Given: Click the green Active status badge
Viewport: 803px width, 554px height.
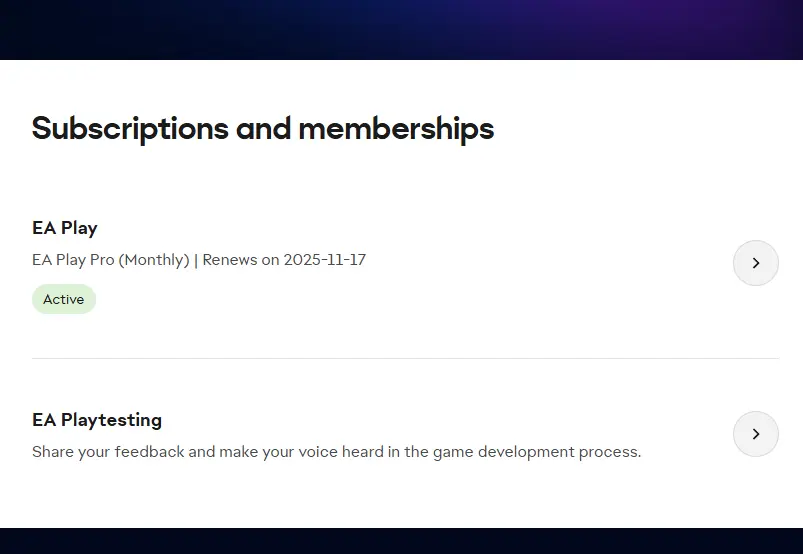Looking at the screenshot, I should [64, 299].
